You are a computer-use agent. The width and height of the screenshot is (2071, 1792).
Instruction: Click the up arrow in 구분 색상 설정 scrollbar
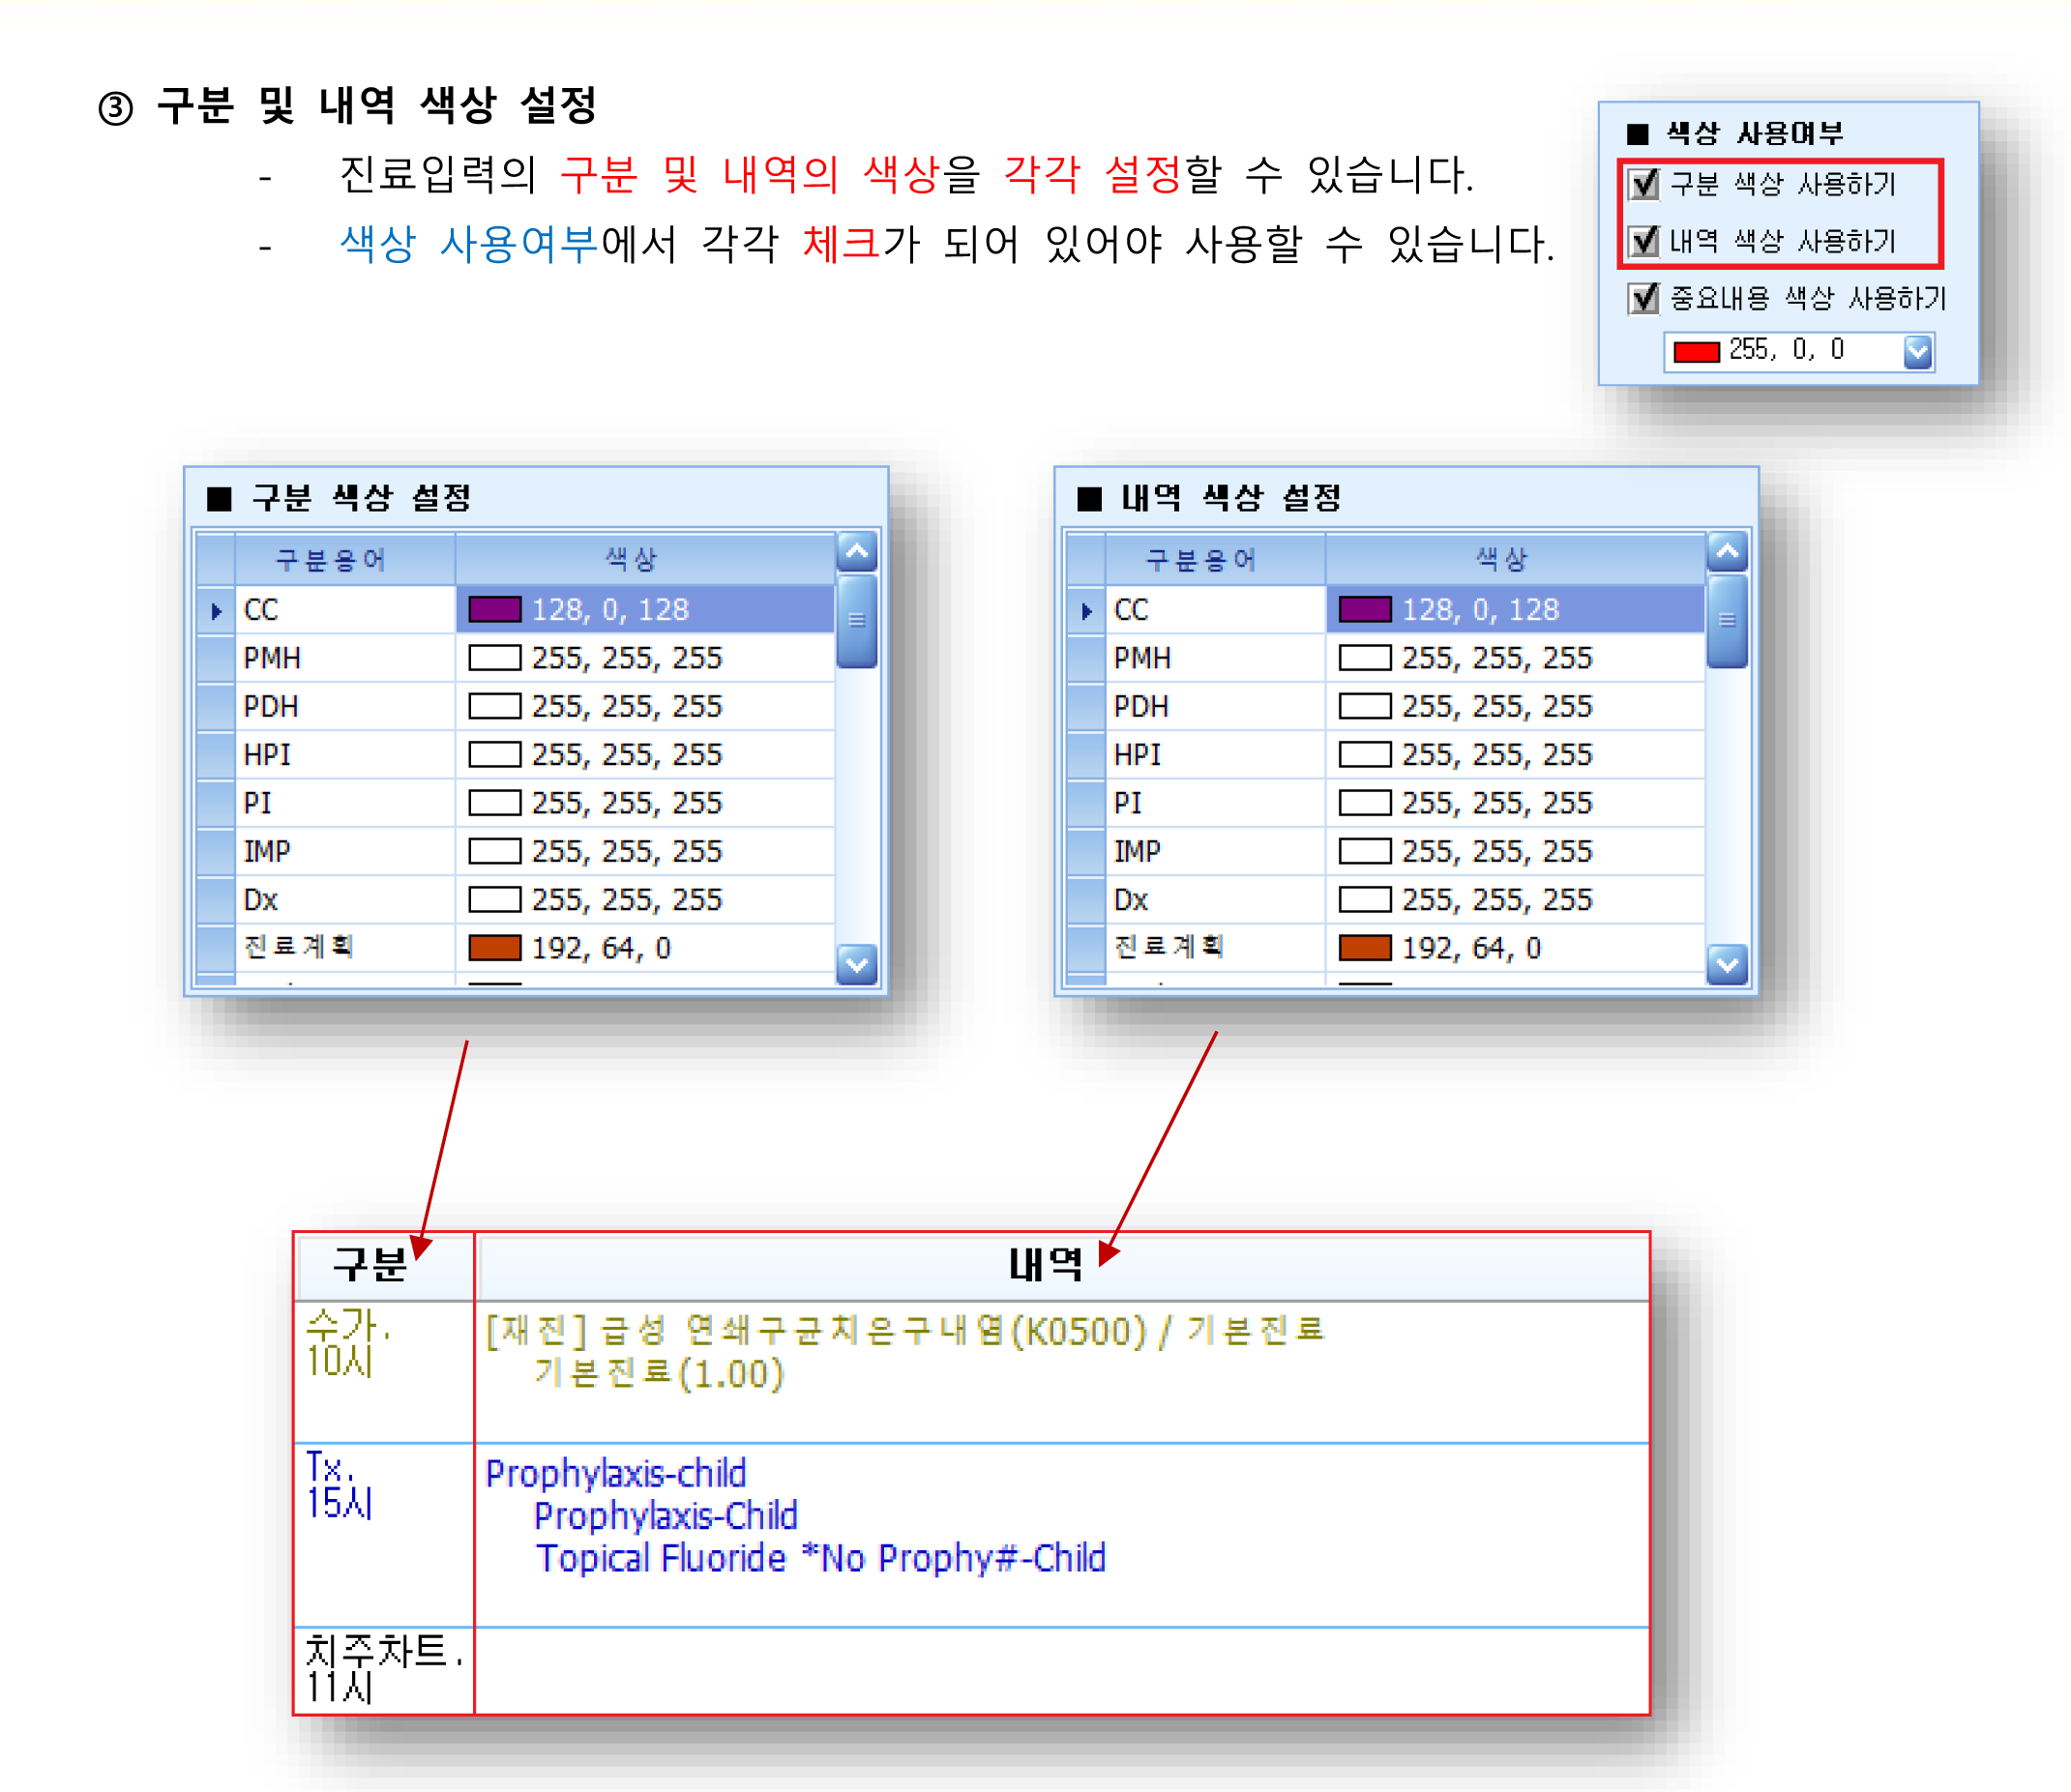857,552
